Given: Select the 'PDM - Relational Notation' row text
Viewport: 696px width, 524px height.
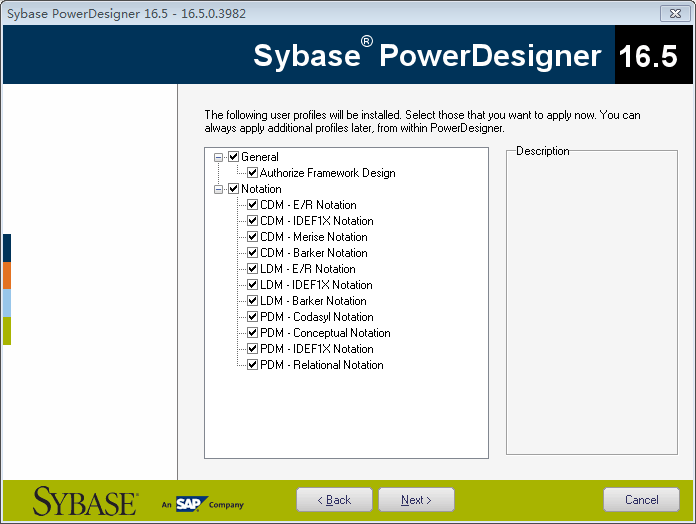Looking at the screenshot, I should [x=322, y=365].
